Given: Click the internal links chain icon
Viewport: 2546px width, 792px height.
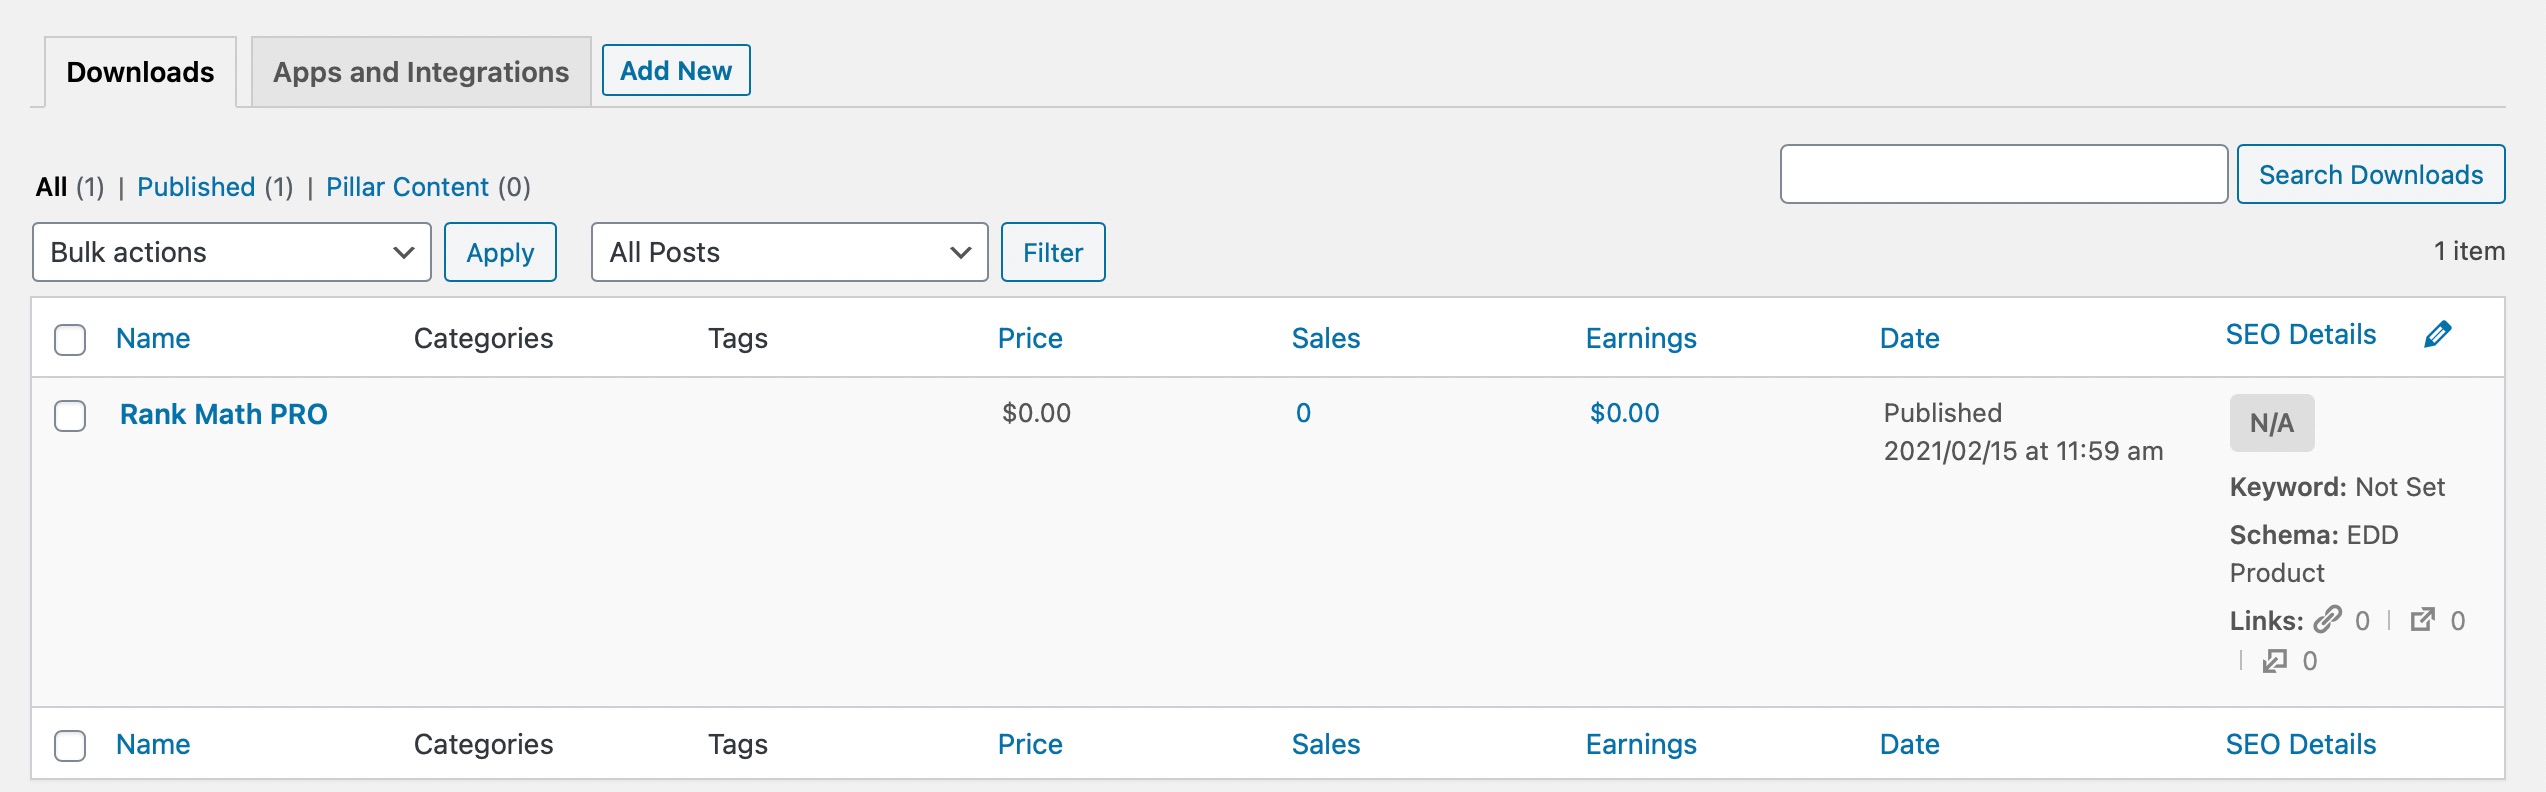Looking at the screenshot, I should 2328,620.
